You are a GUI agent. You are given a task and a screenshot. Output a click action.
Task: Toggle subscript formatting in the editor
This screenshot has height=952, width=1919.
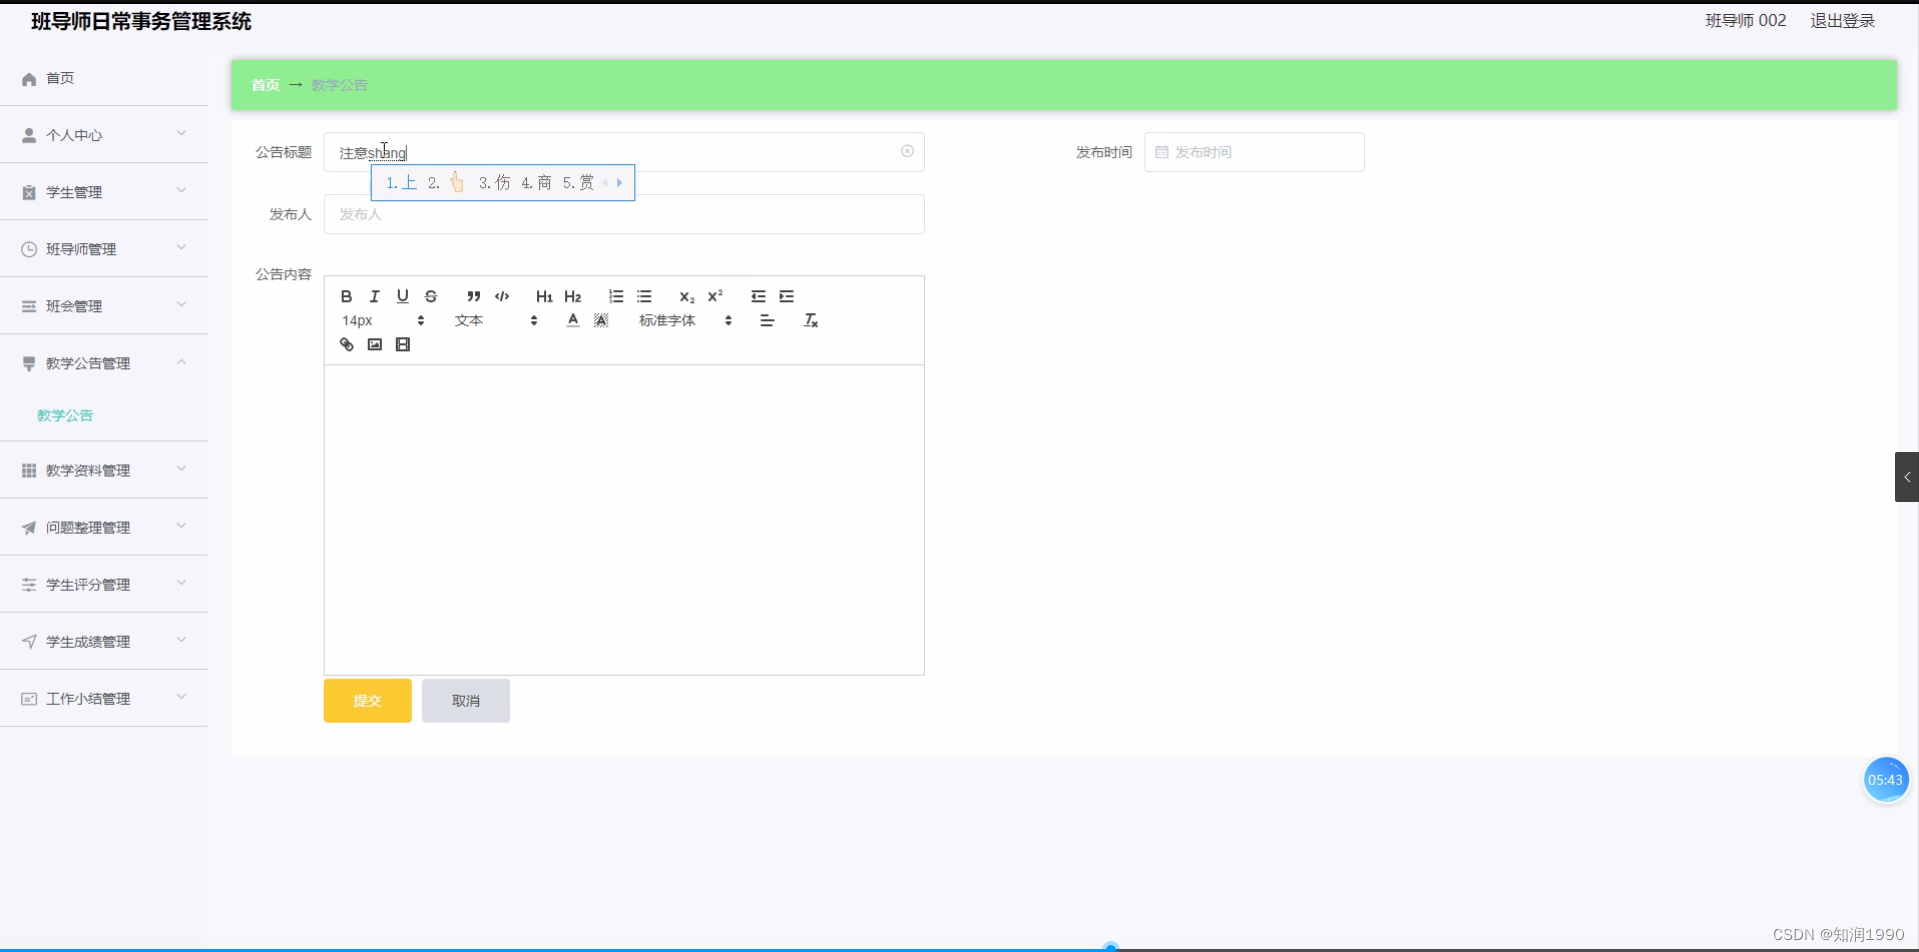686,296
